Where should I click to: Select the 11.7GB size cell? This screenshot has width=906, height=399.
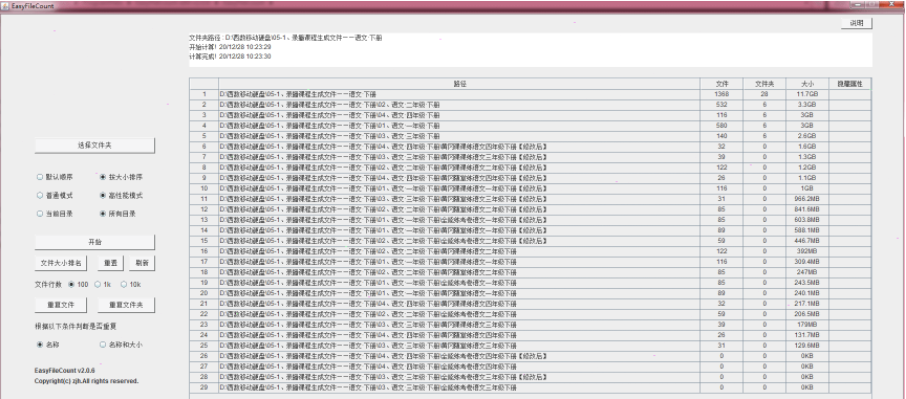click(x=807, y=94)
